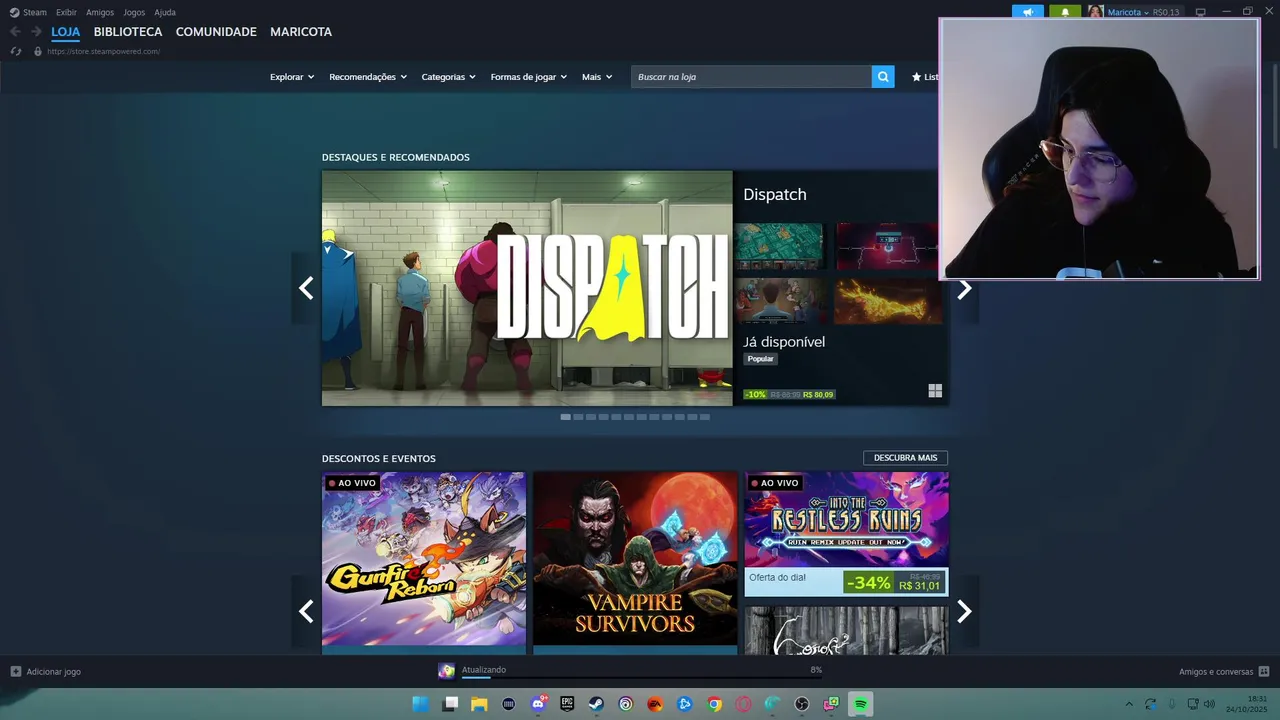Open the MARICOTA profile tab

[x=301, y=32]
